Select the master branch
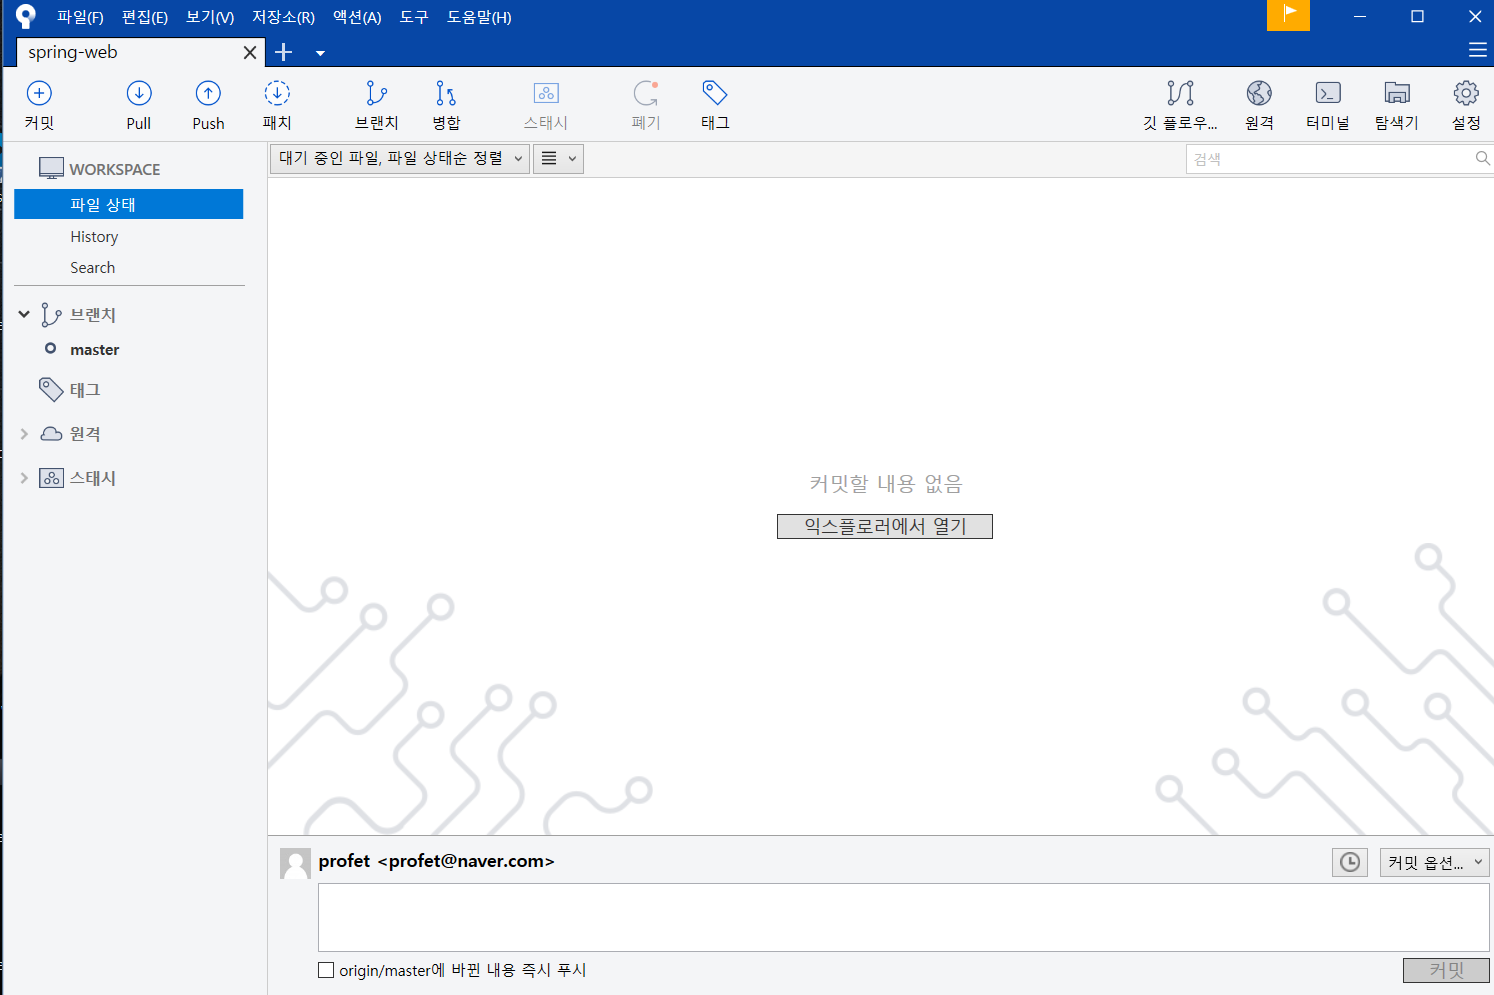 [95, 350]
